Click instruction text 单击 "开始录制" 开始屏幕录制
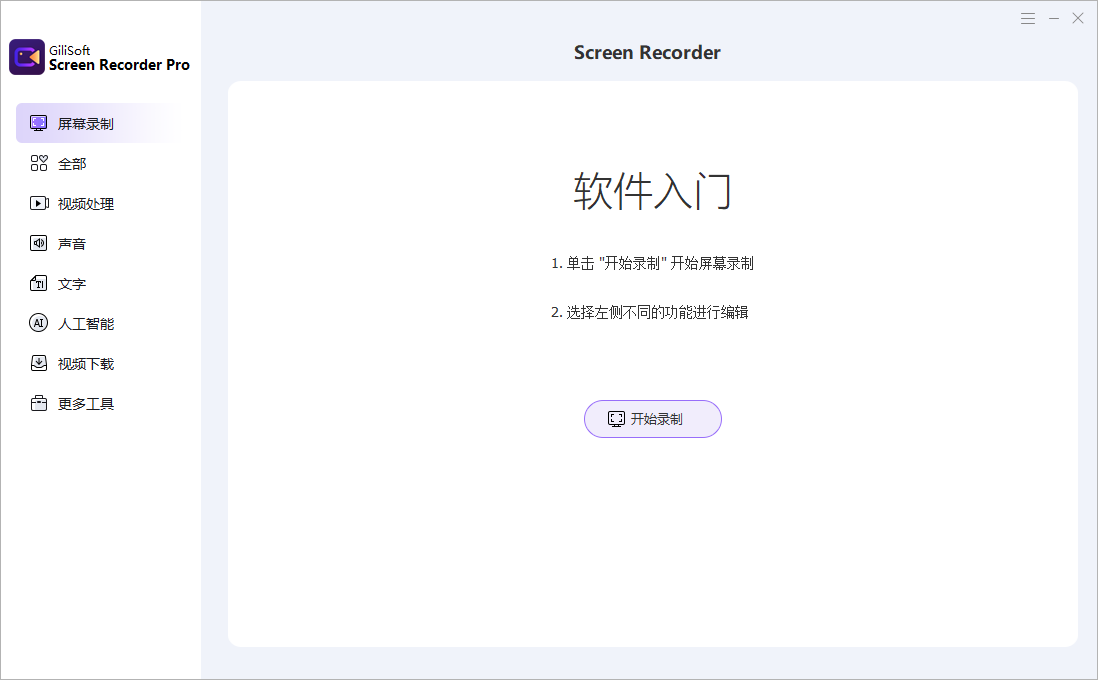 (660, 263)
